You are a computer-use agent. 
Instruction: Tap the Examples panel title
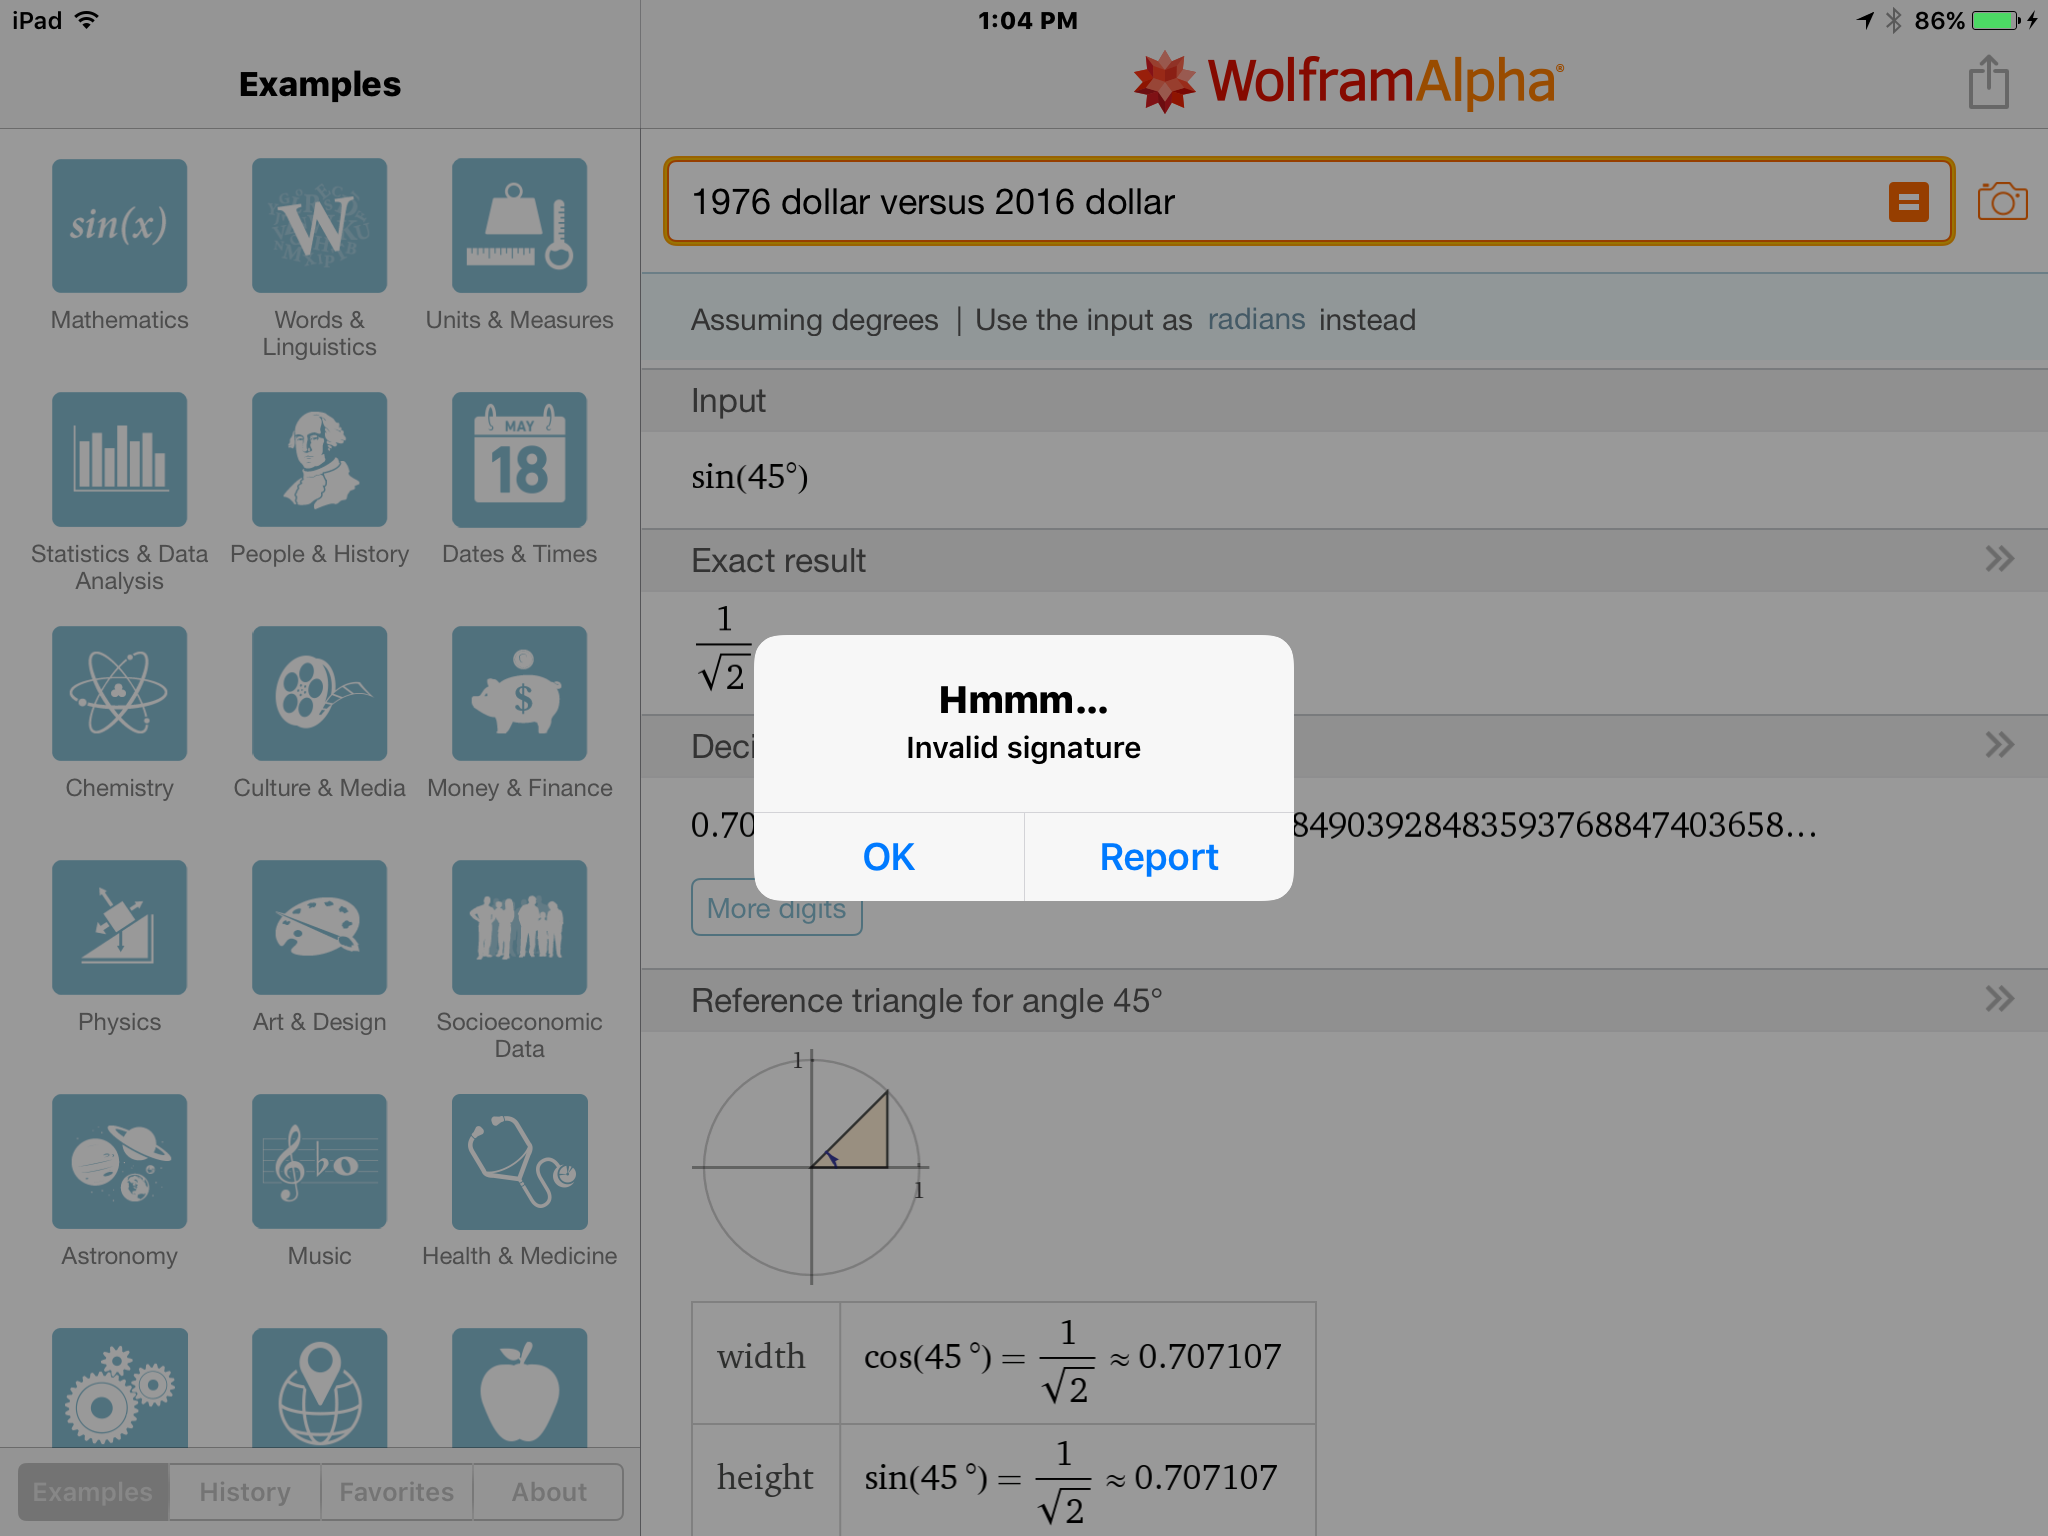320,84
